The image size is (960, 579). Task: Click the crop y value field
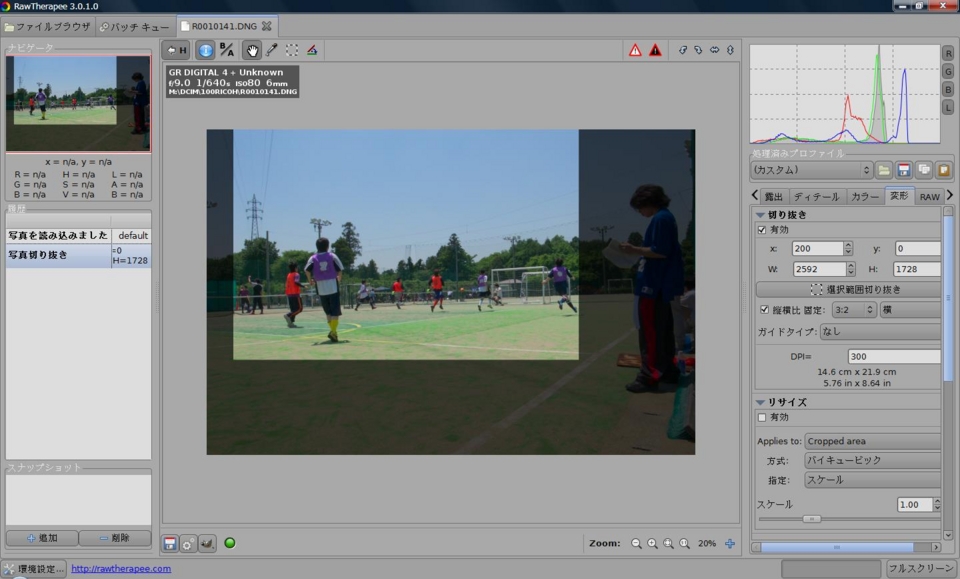coord(917,248)
